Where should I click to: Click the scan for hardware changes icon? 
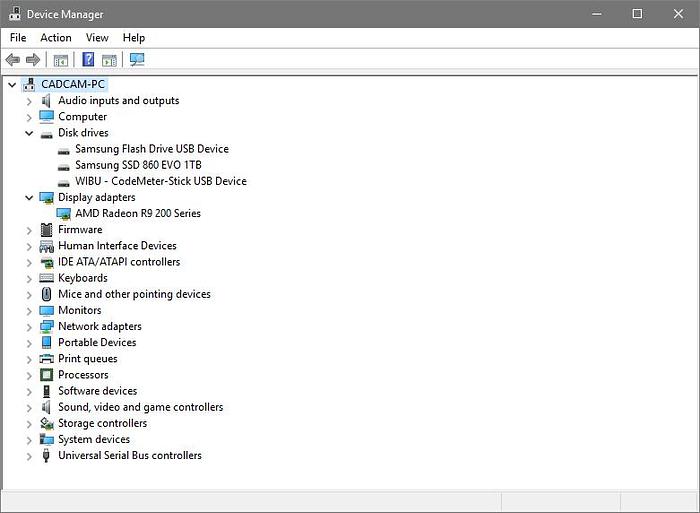pos(137,60)
